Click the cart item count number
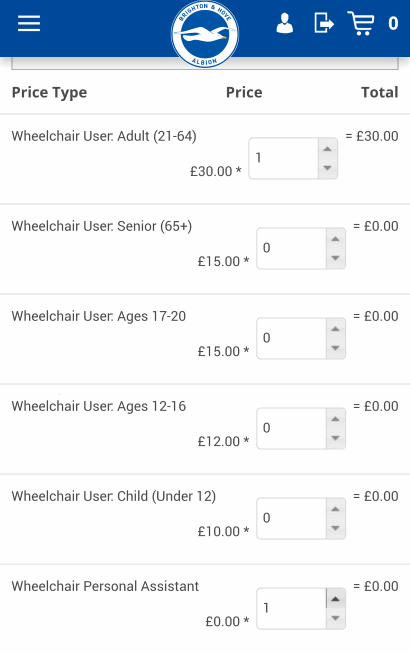410x653 pixels. pyautogui.click(x=393, y=23)
